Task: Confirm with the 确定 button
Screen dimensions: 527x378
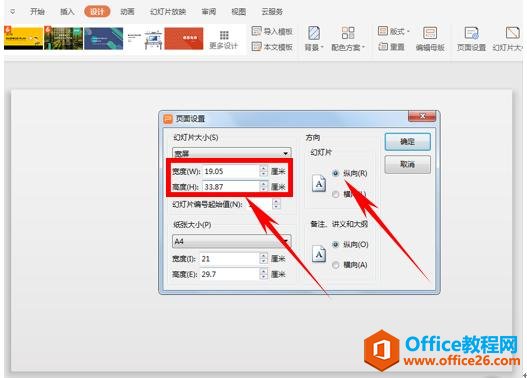Action: [407, 142]
